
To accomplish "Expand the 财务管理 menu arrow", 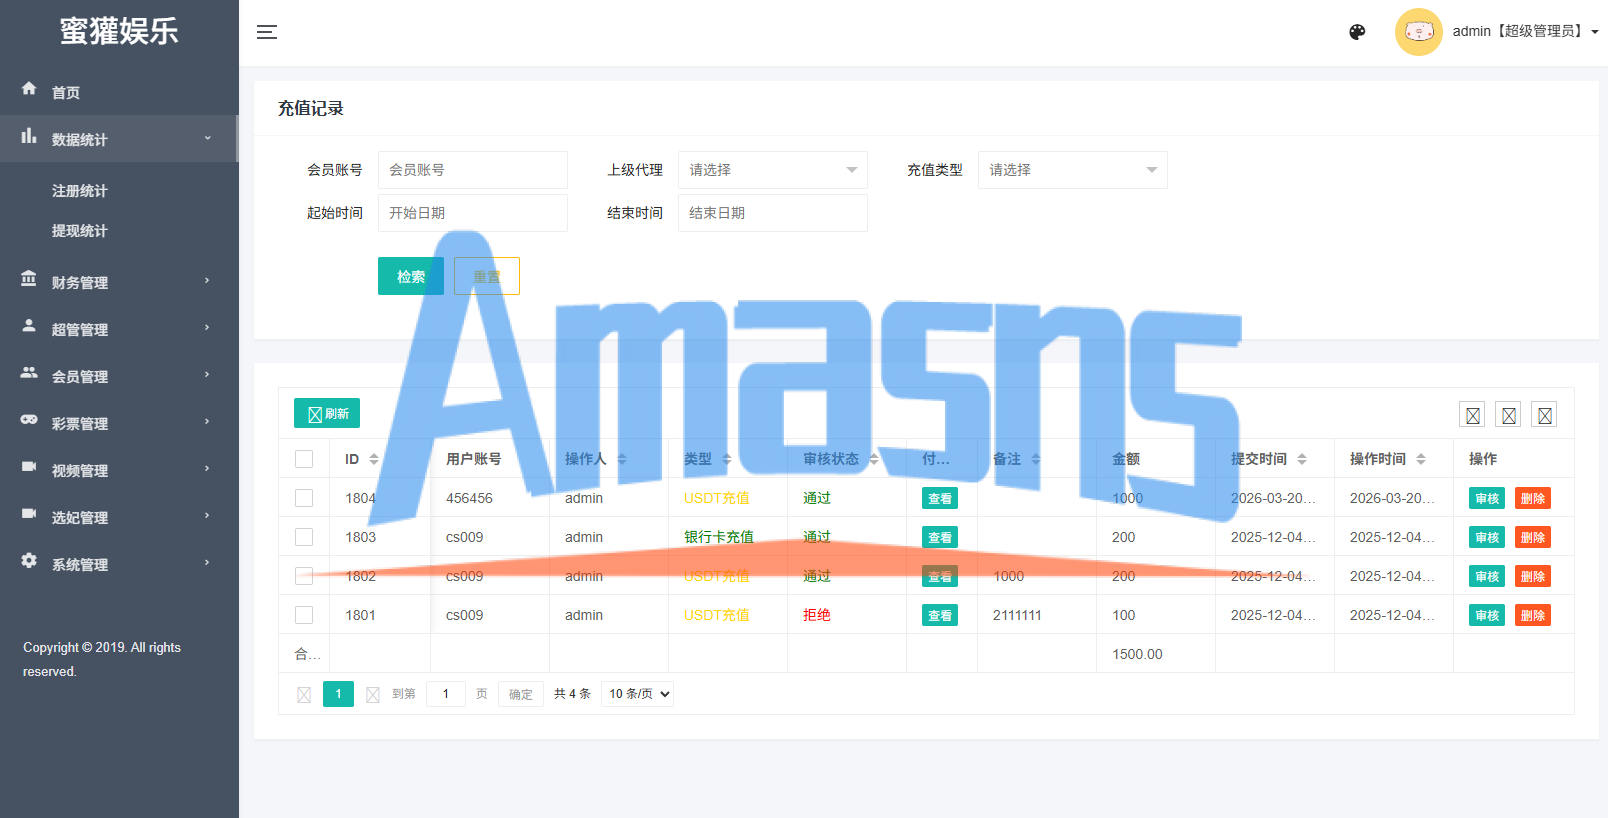I will click(x=207, y=281).
